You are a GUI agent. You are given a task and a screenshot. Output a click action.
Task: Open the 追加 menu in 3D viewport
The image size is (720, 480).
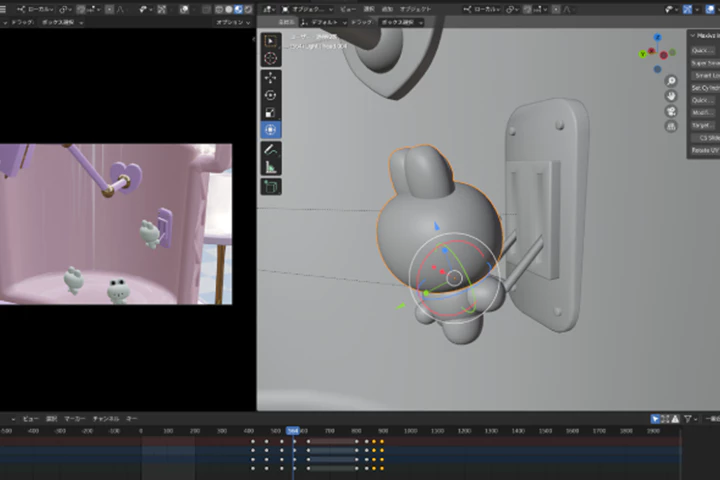coord(387,9)
